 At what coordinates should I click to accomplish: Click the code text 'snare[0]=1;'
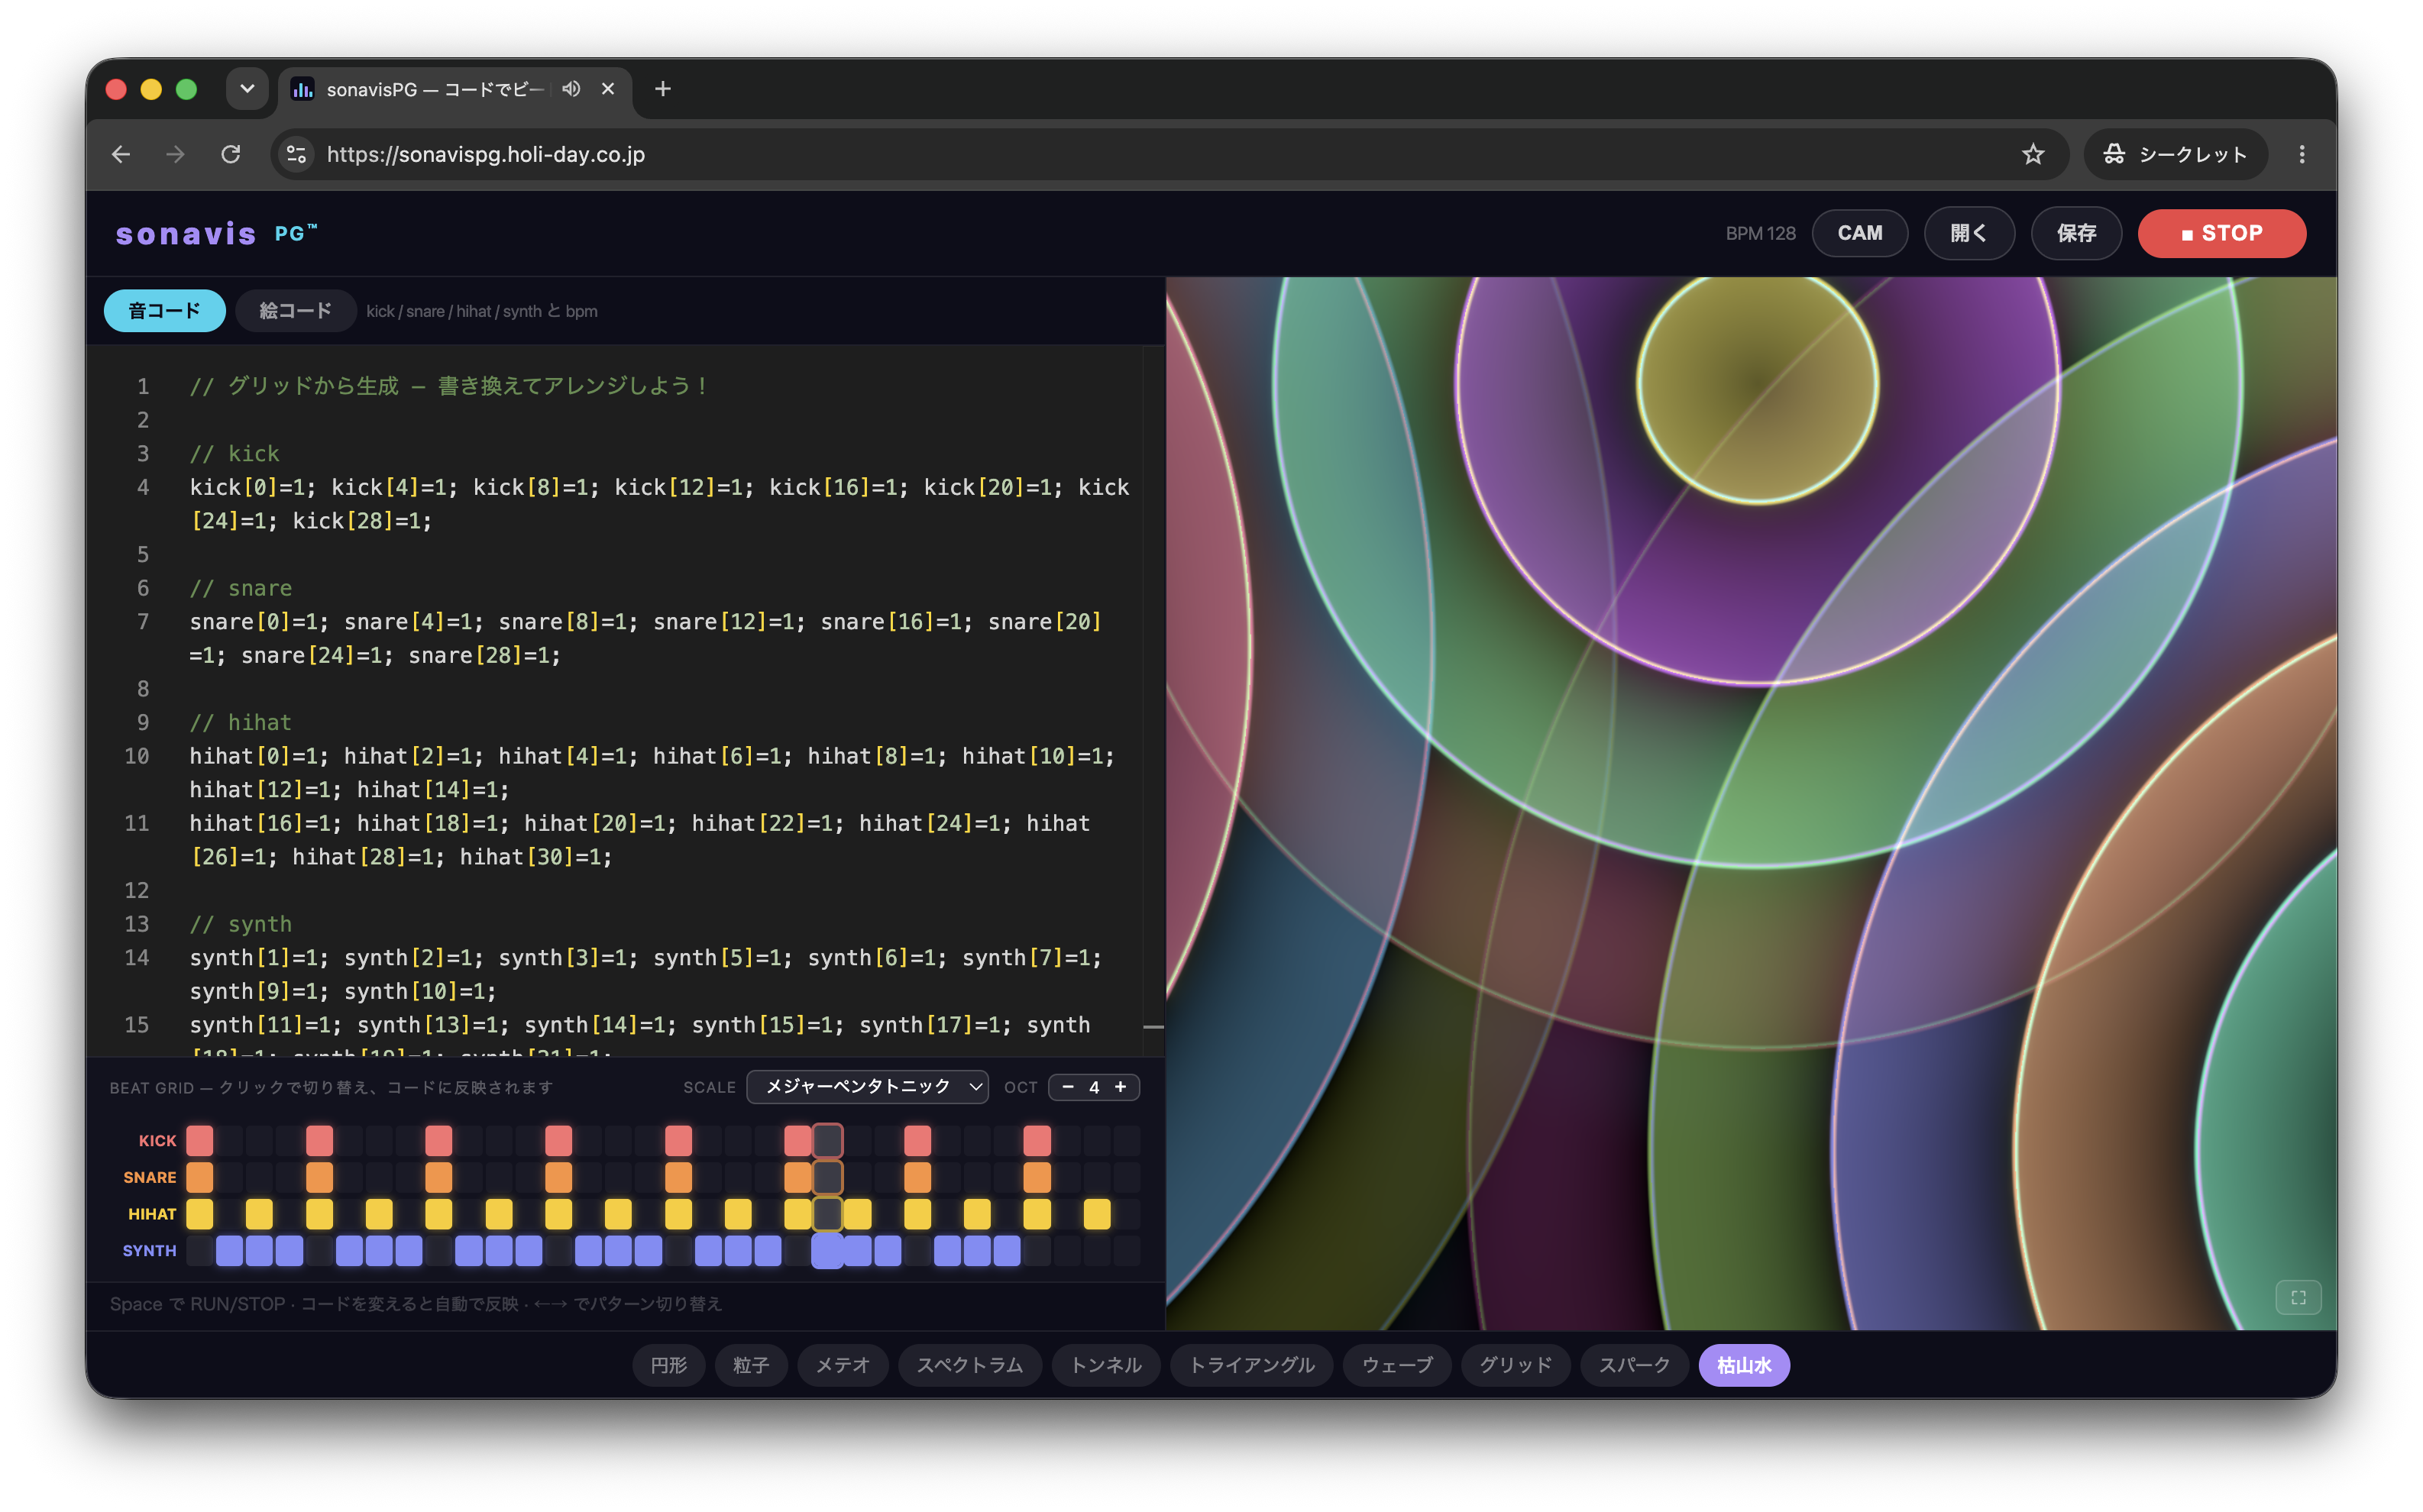coord(259,622)
